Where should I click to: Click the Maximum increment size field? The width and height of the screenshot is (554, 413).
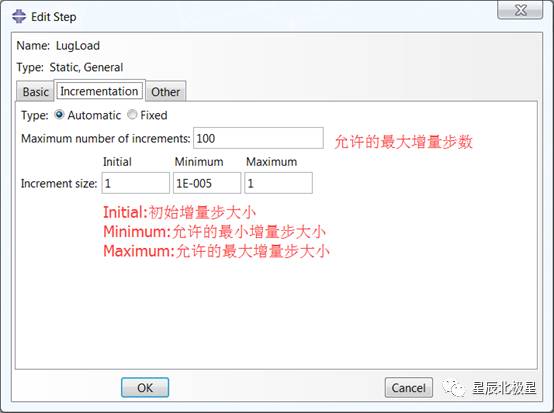[x=278, y=183]
